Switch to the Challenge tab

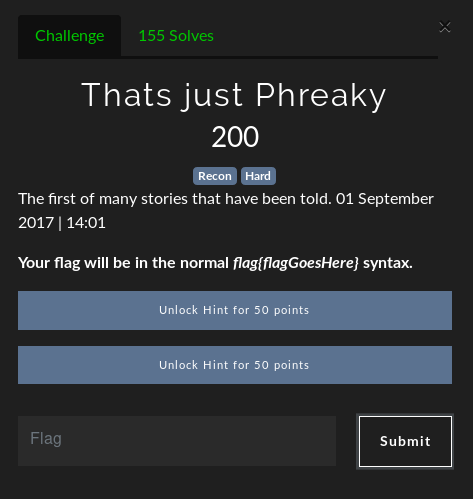[69, 36]
